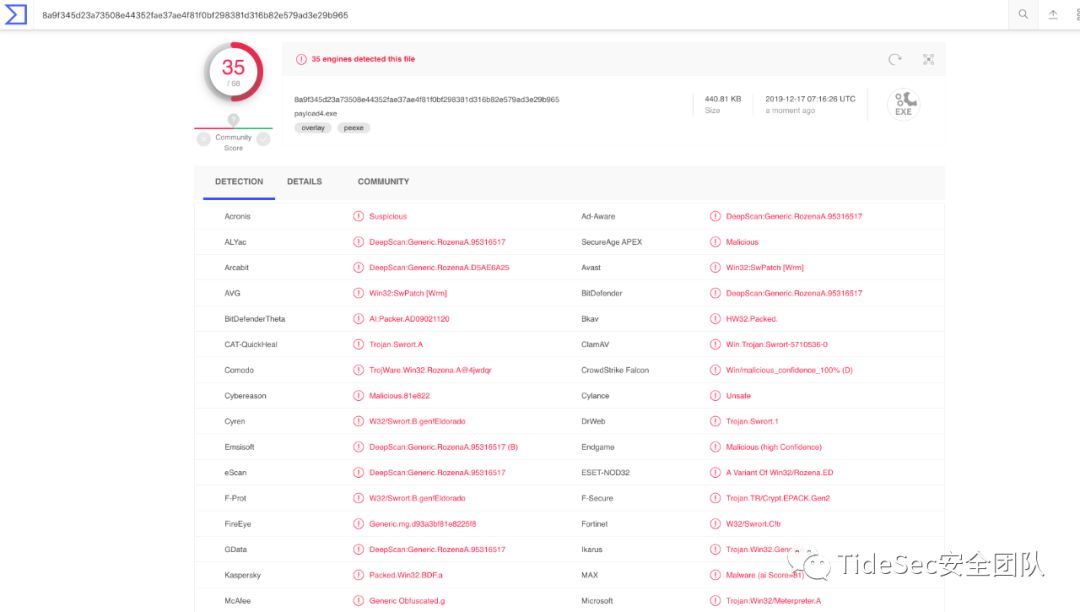The width and height of the screenshot is (1080, 612).
Task: Click alert icon for AVG result
Action: (358, 293)
